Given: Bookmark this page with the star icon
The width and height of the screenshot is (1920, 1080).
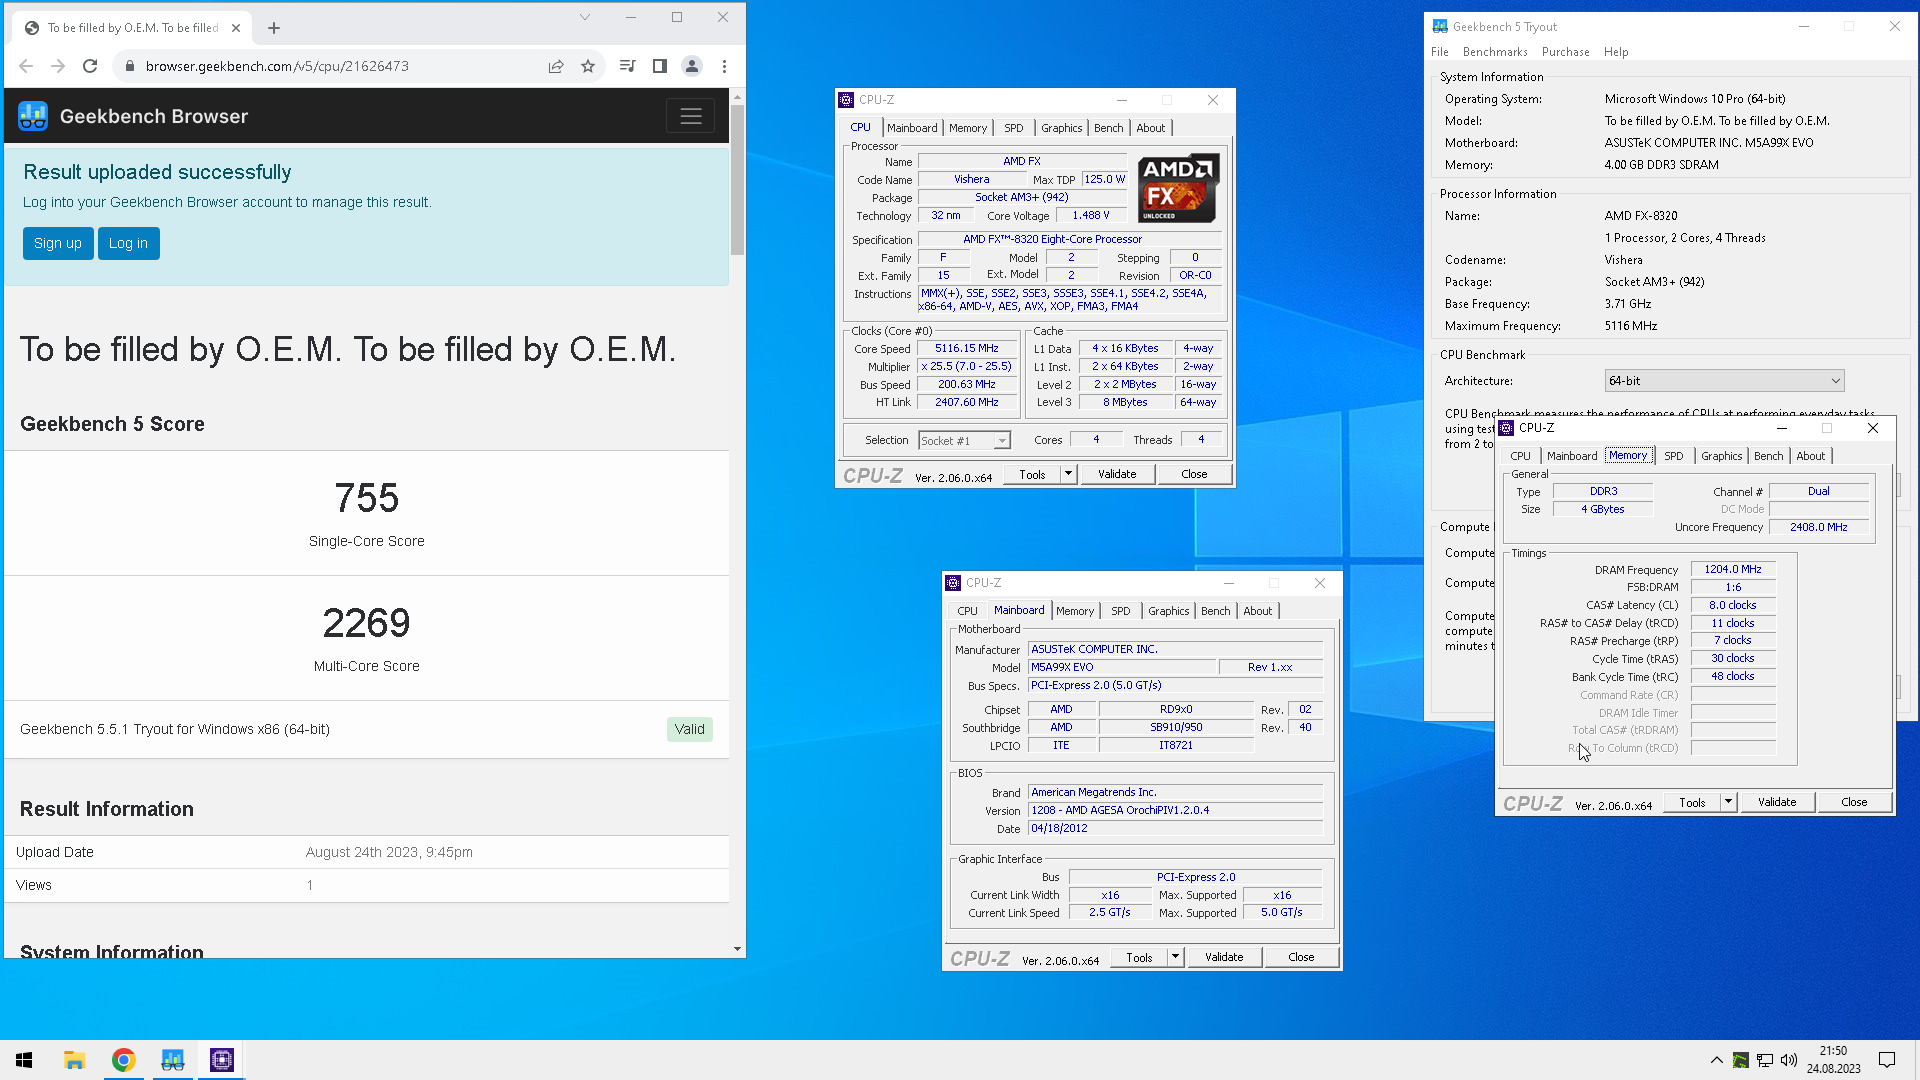Looking at the screenshot, I should [588, 66].
